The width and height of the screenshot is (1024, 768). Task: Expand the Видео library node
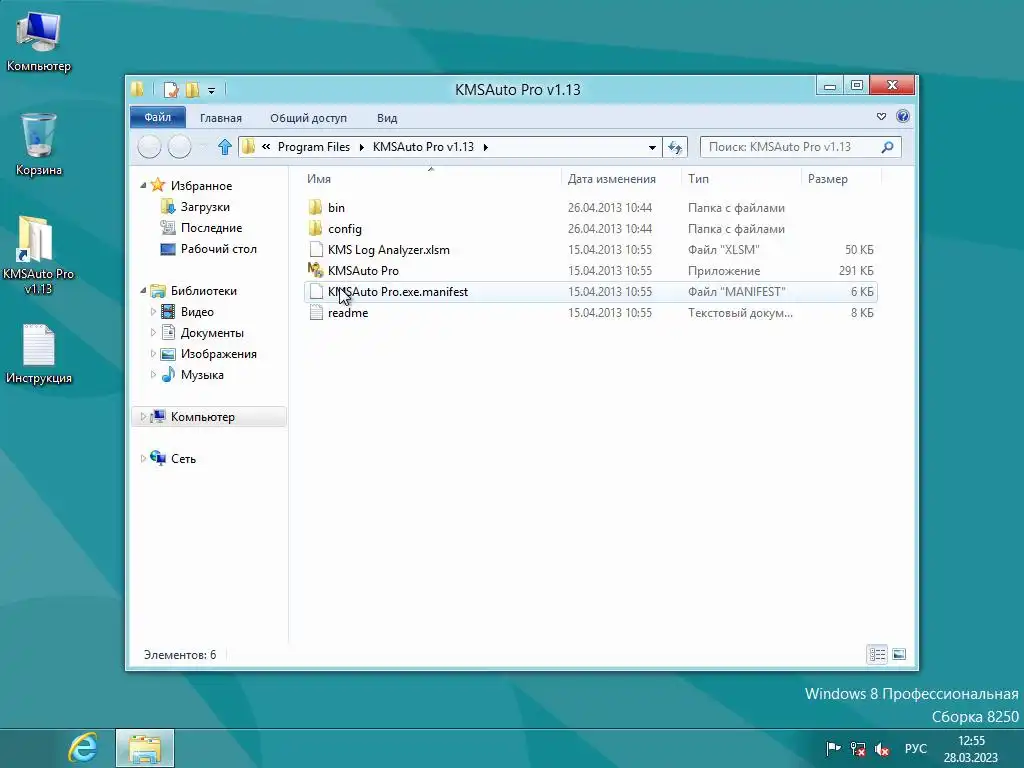[x=153, y=312]
